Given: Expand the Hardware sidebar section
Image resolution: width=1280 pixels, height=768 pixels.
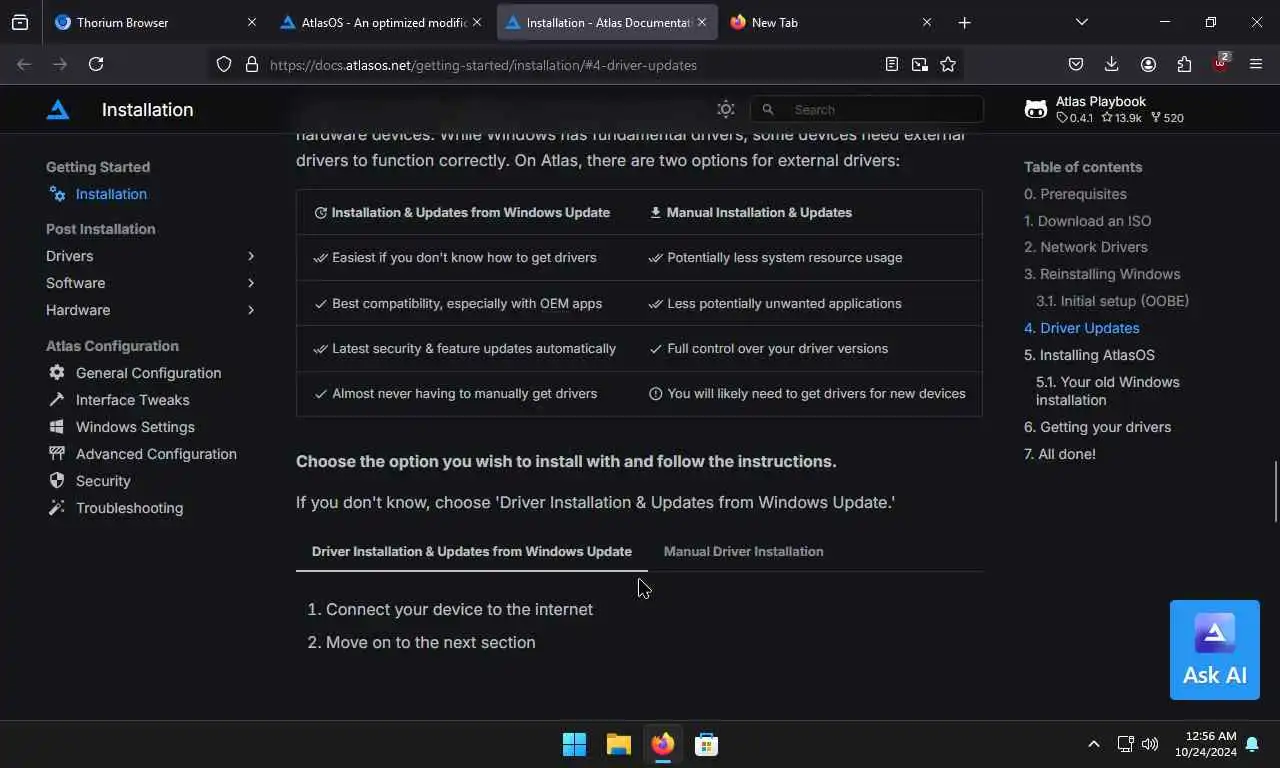Looking at the screenshot, I should coord(150,310).
